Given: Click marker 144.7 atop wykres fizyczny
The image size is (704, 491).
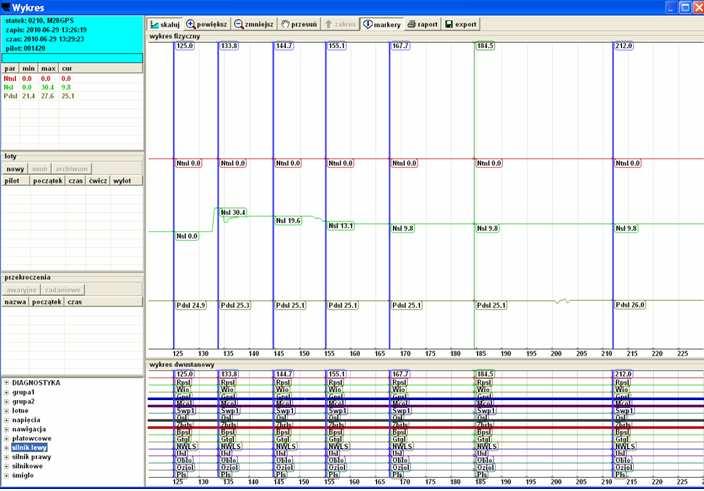Looking at the screenshot, I should pyautogui.click(x=284, y=46).
